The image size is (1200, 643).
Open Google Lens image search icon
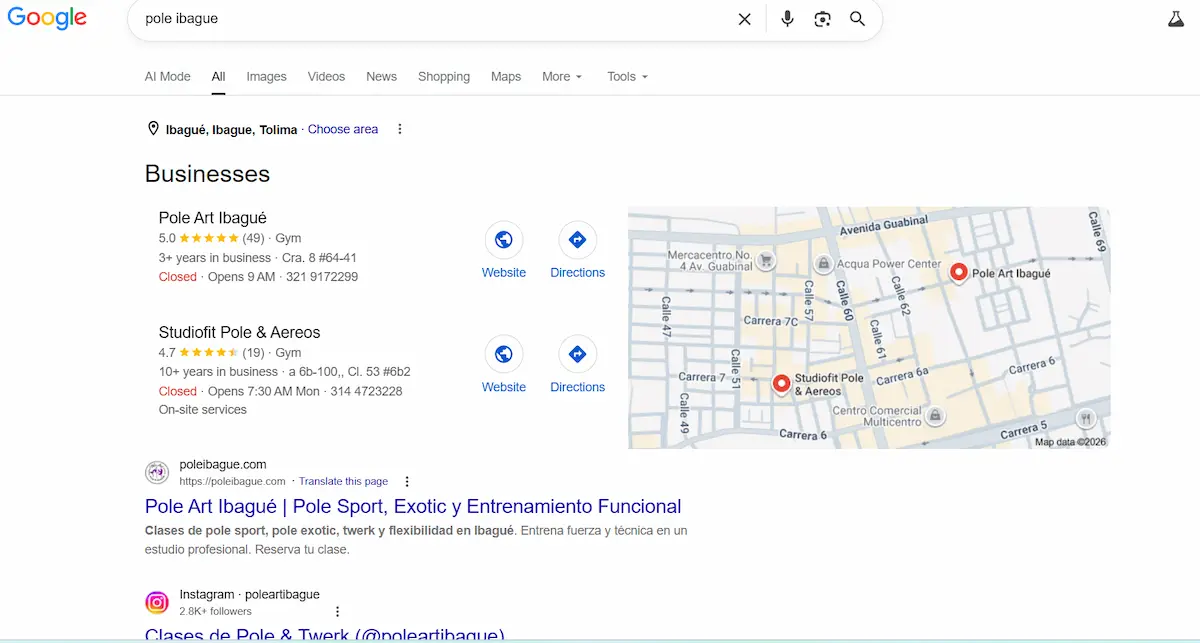[822, 19]
